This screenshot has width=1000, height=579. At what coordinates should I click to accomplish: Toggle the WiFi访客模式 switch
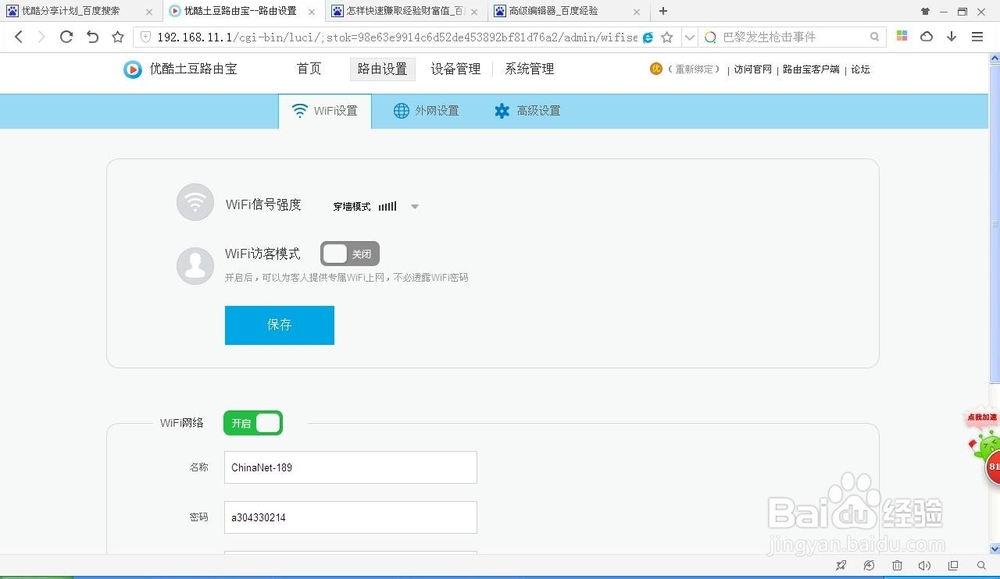(349, 254)
